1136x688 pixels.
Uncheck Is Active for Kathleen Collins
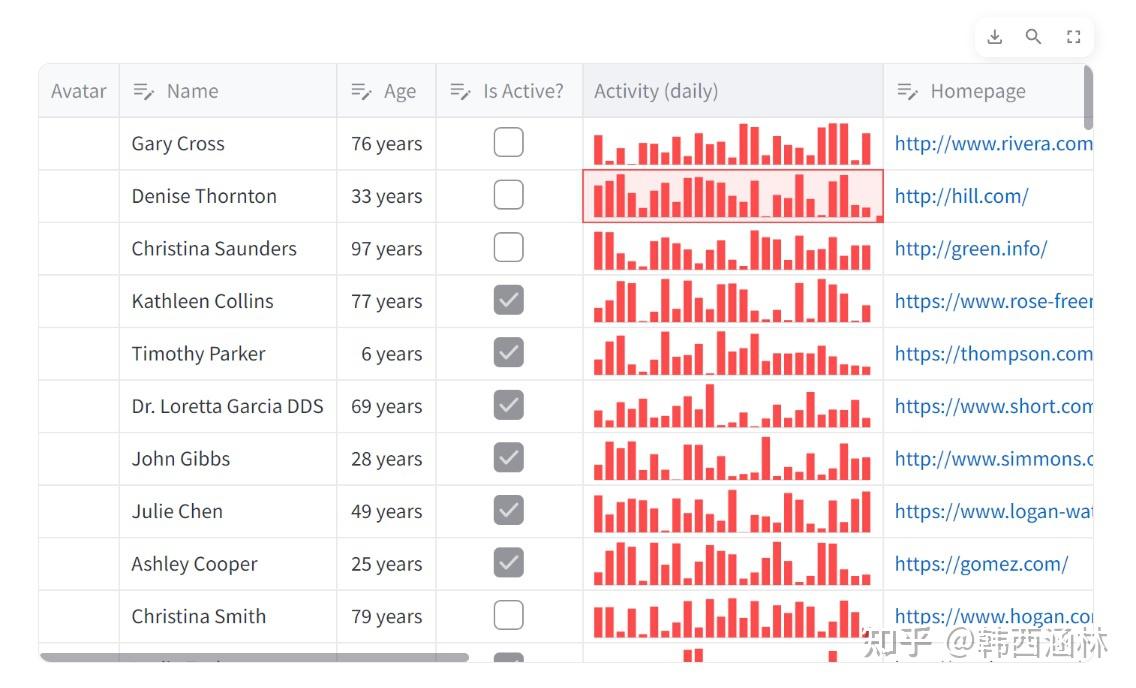[509, 301]
